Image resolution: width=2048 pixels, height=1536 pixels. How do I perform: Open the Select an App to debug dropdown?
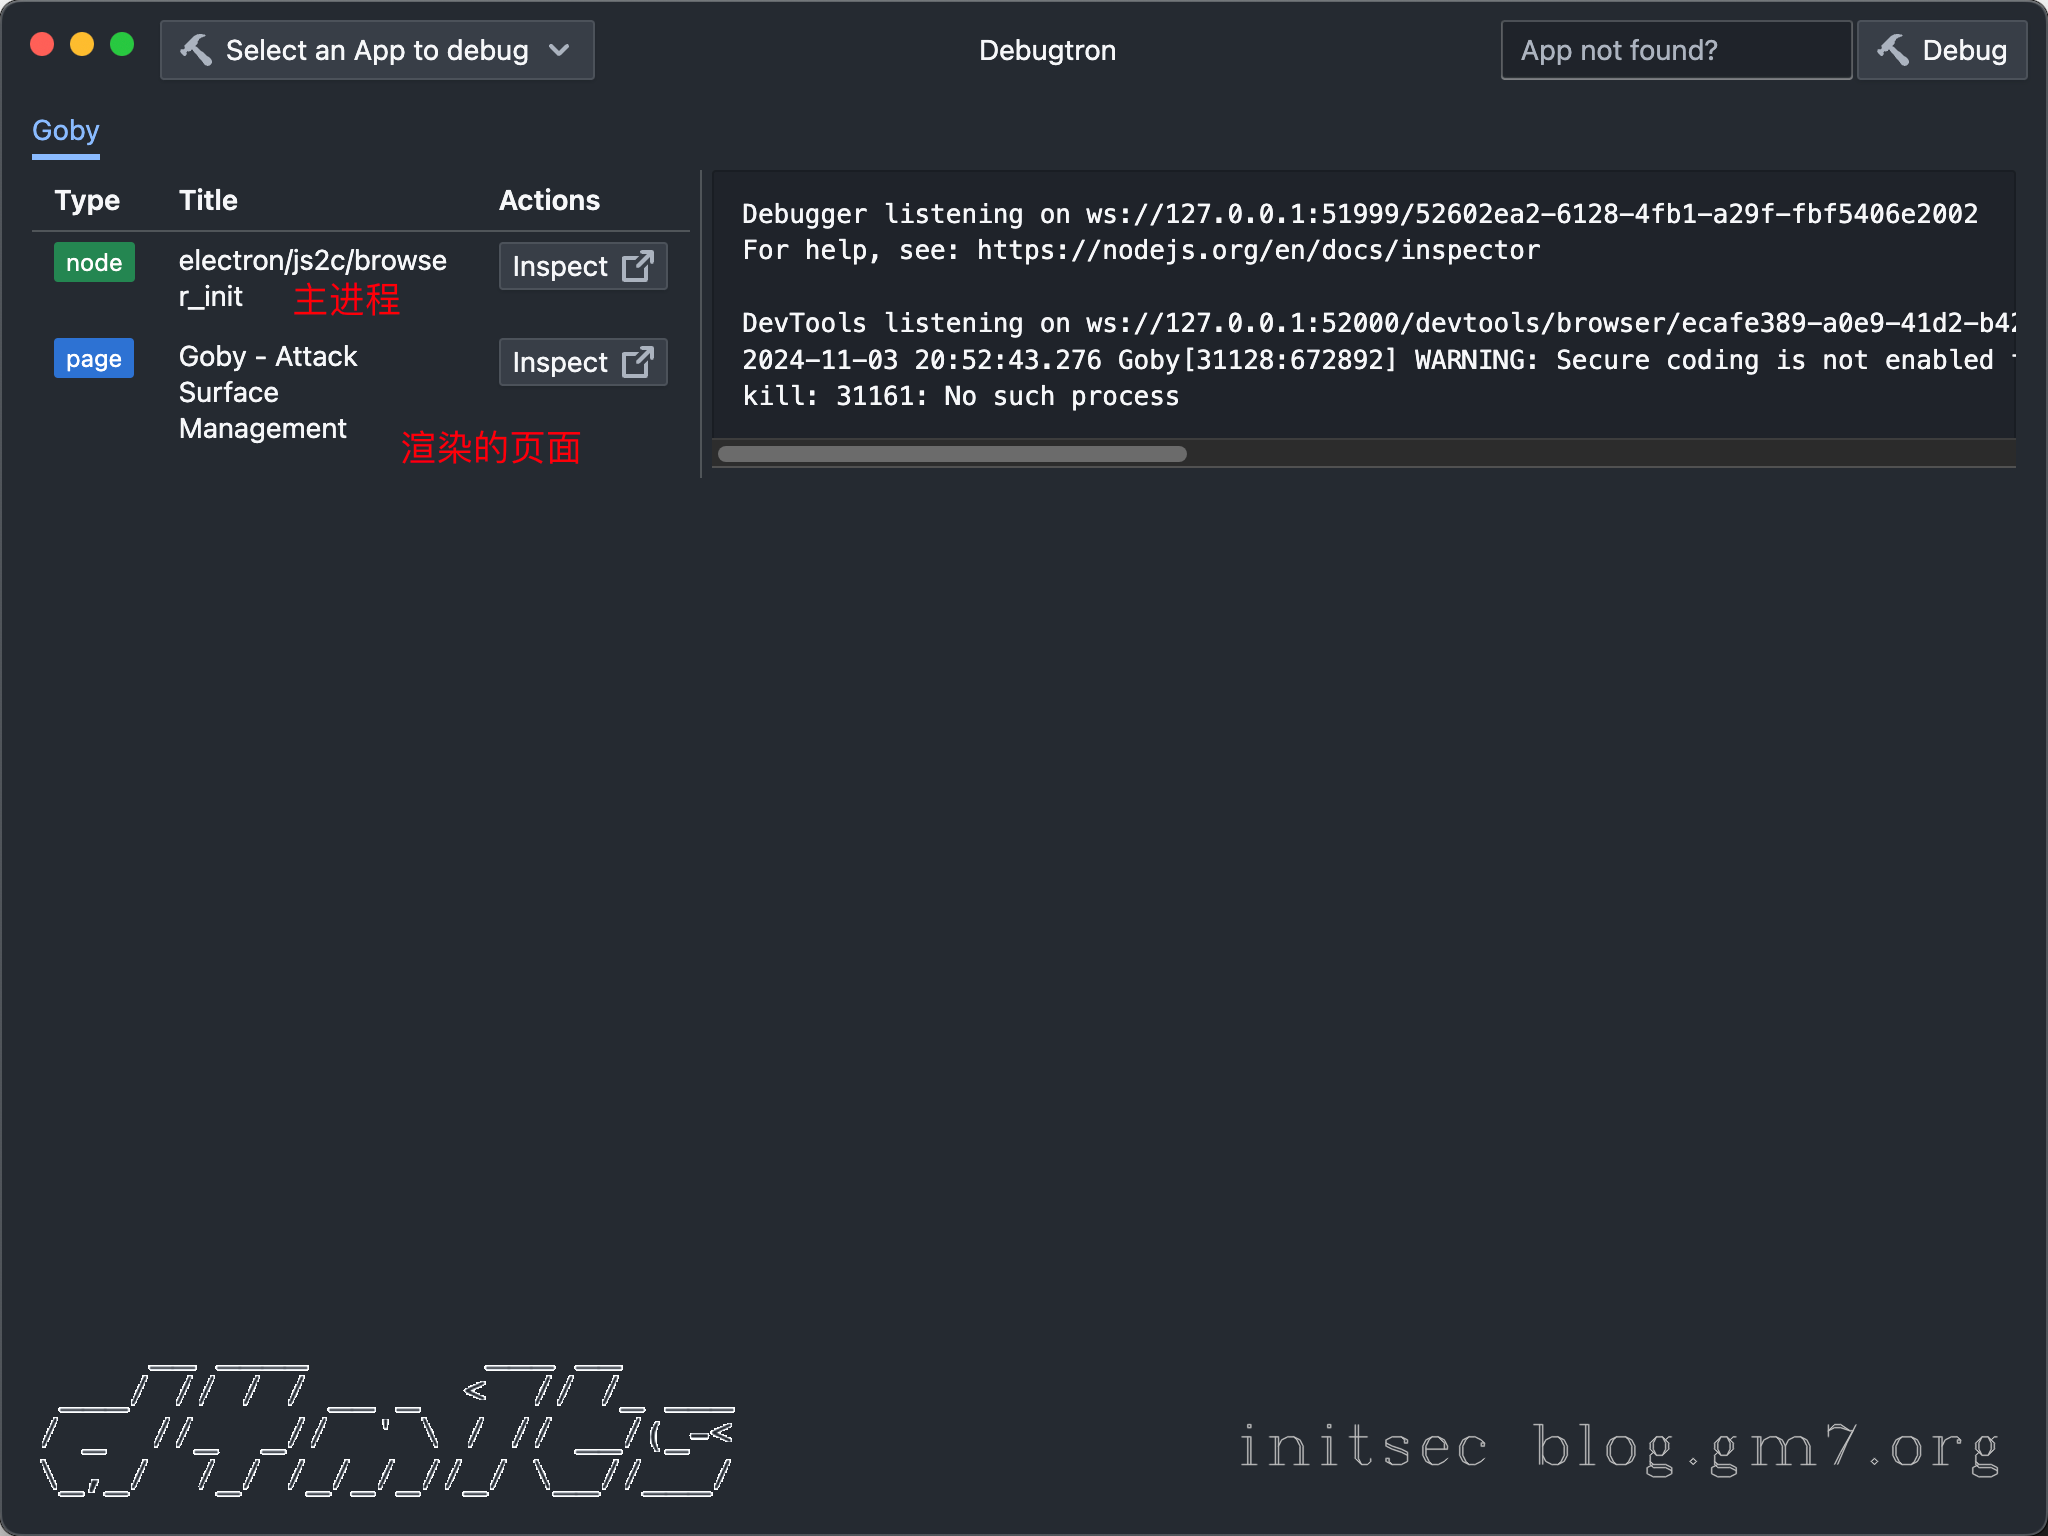(x=377, y=50)
